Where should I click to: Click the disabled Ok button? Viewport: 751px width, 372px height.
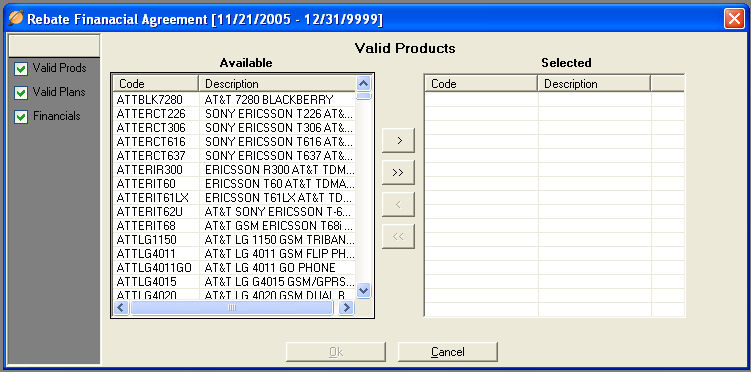point(336,352)
